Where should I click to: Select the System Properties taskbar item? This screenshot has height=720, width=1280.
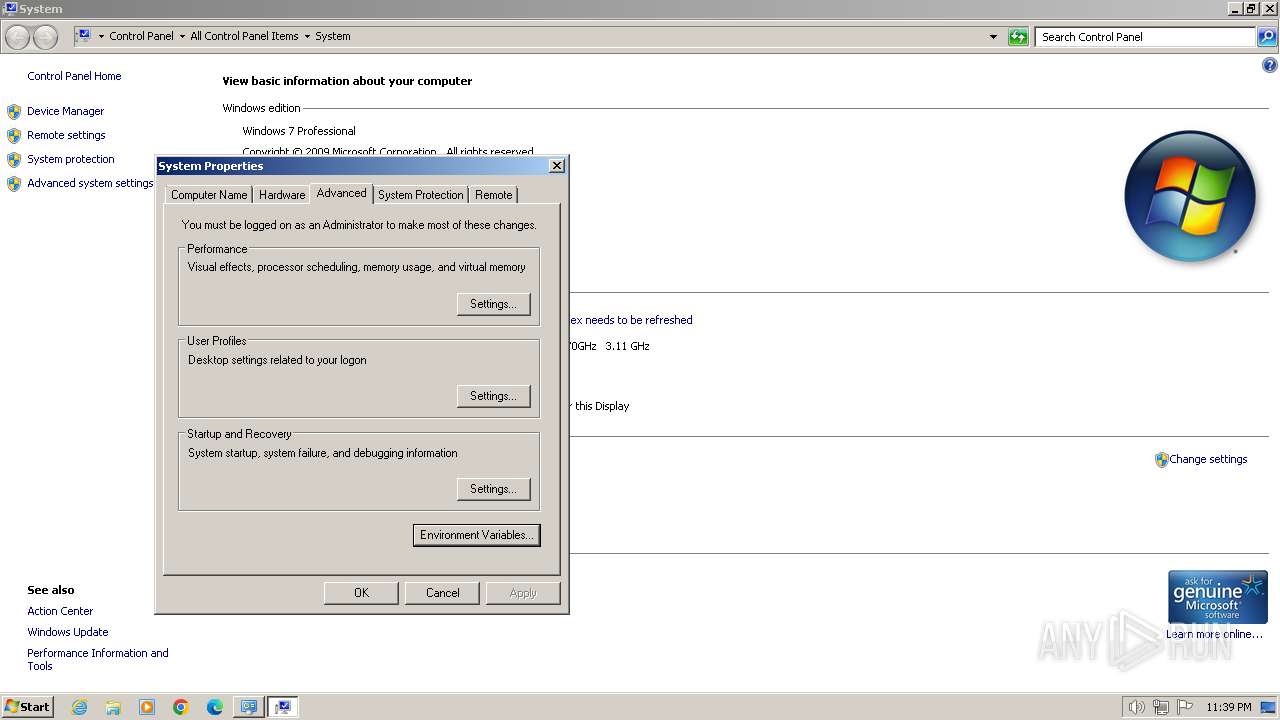coord(283,707)
